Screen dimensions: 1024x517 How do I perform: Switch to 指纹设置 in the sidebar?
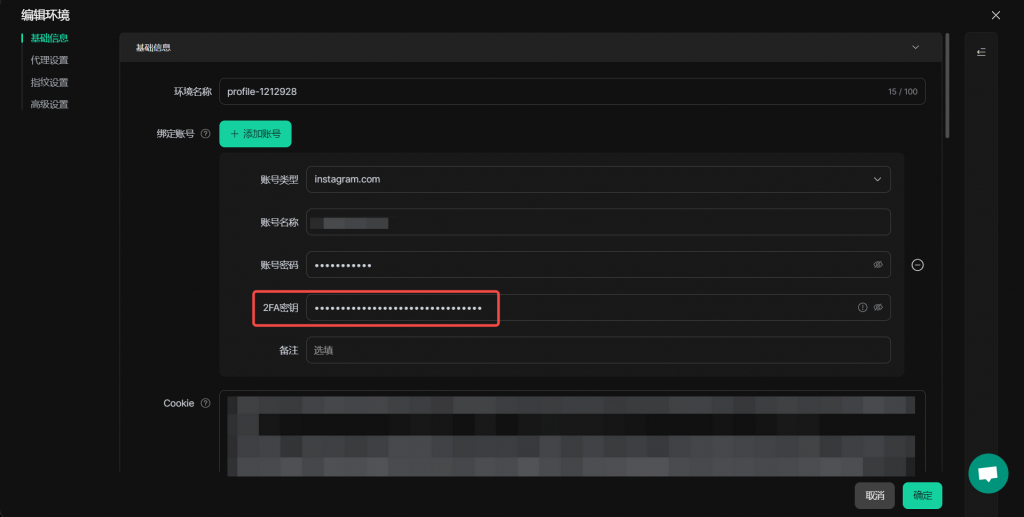tap(49, 82)
